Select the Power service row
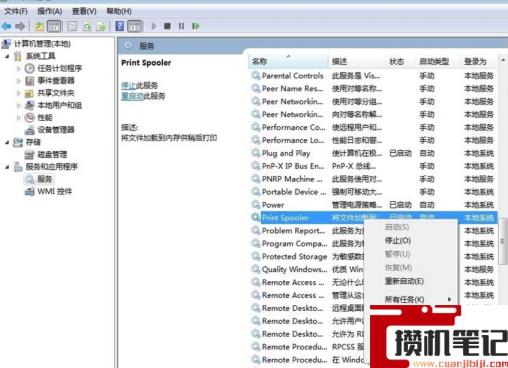 pyautogui.click(x=373, y=205)
